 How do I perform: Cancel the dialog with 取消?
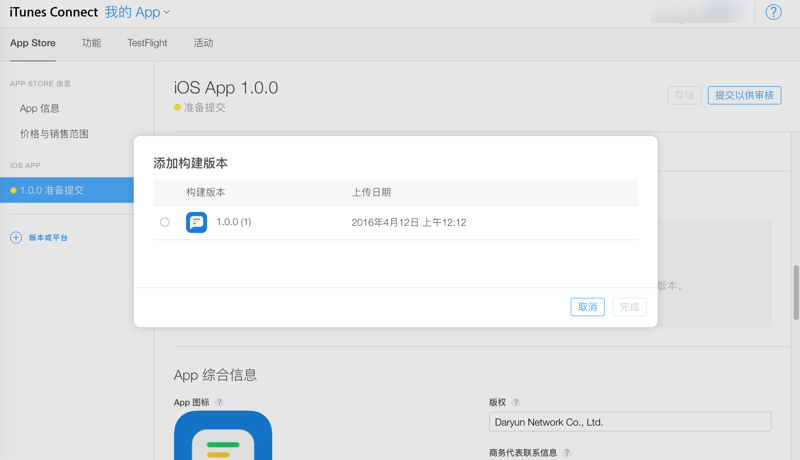coord(587,307)
